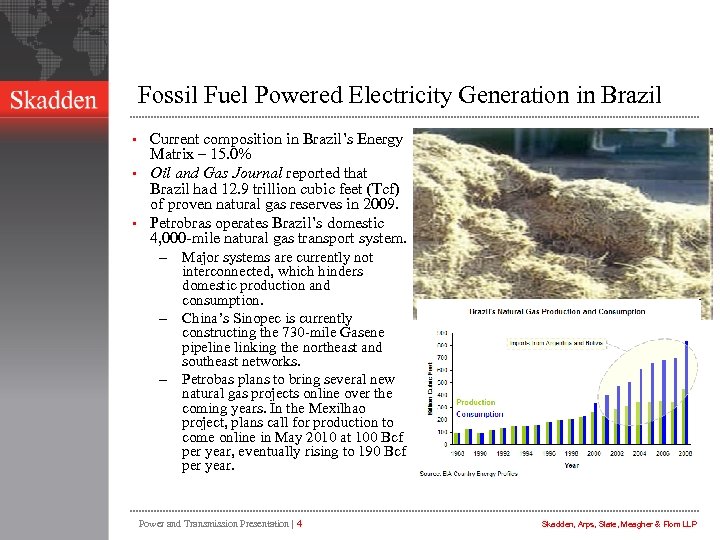Select the text '12.9 trillion cubic feet (Tcf)'
Screen dimensions: 720x540
click(x=311, y=189)
